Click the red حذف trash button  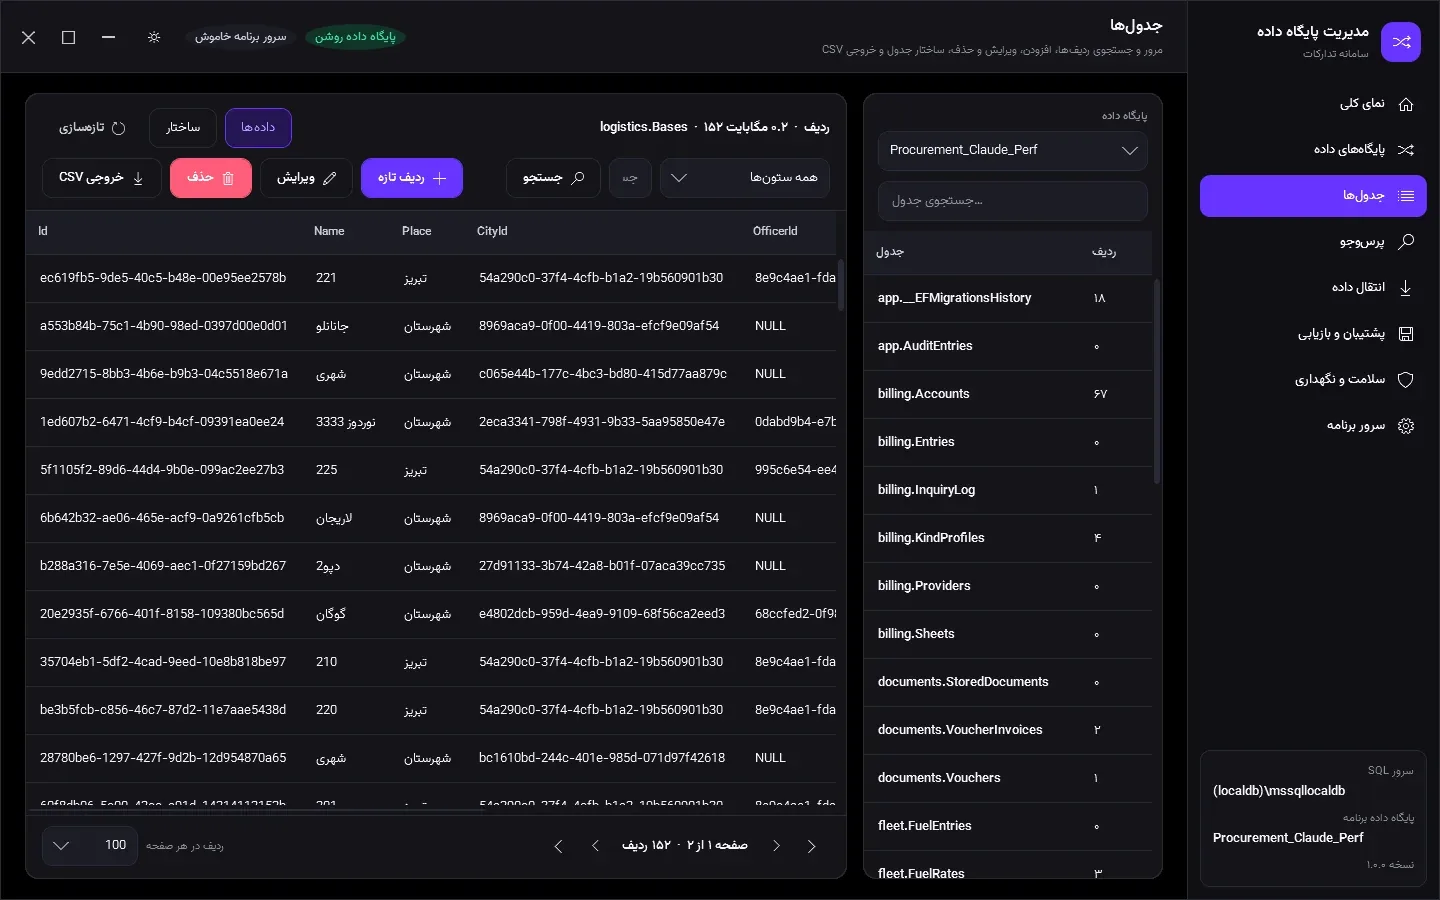tap(211, 178)
